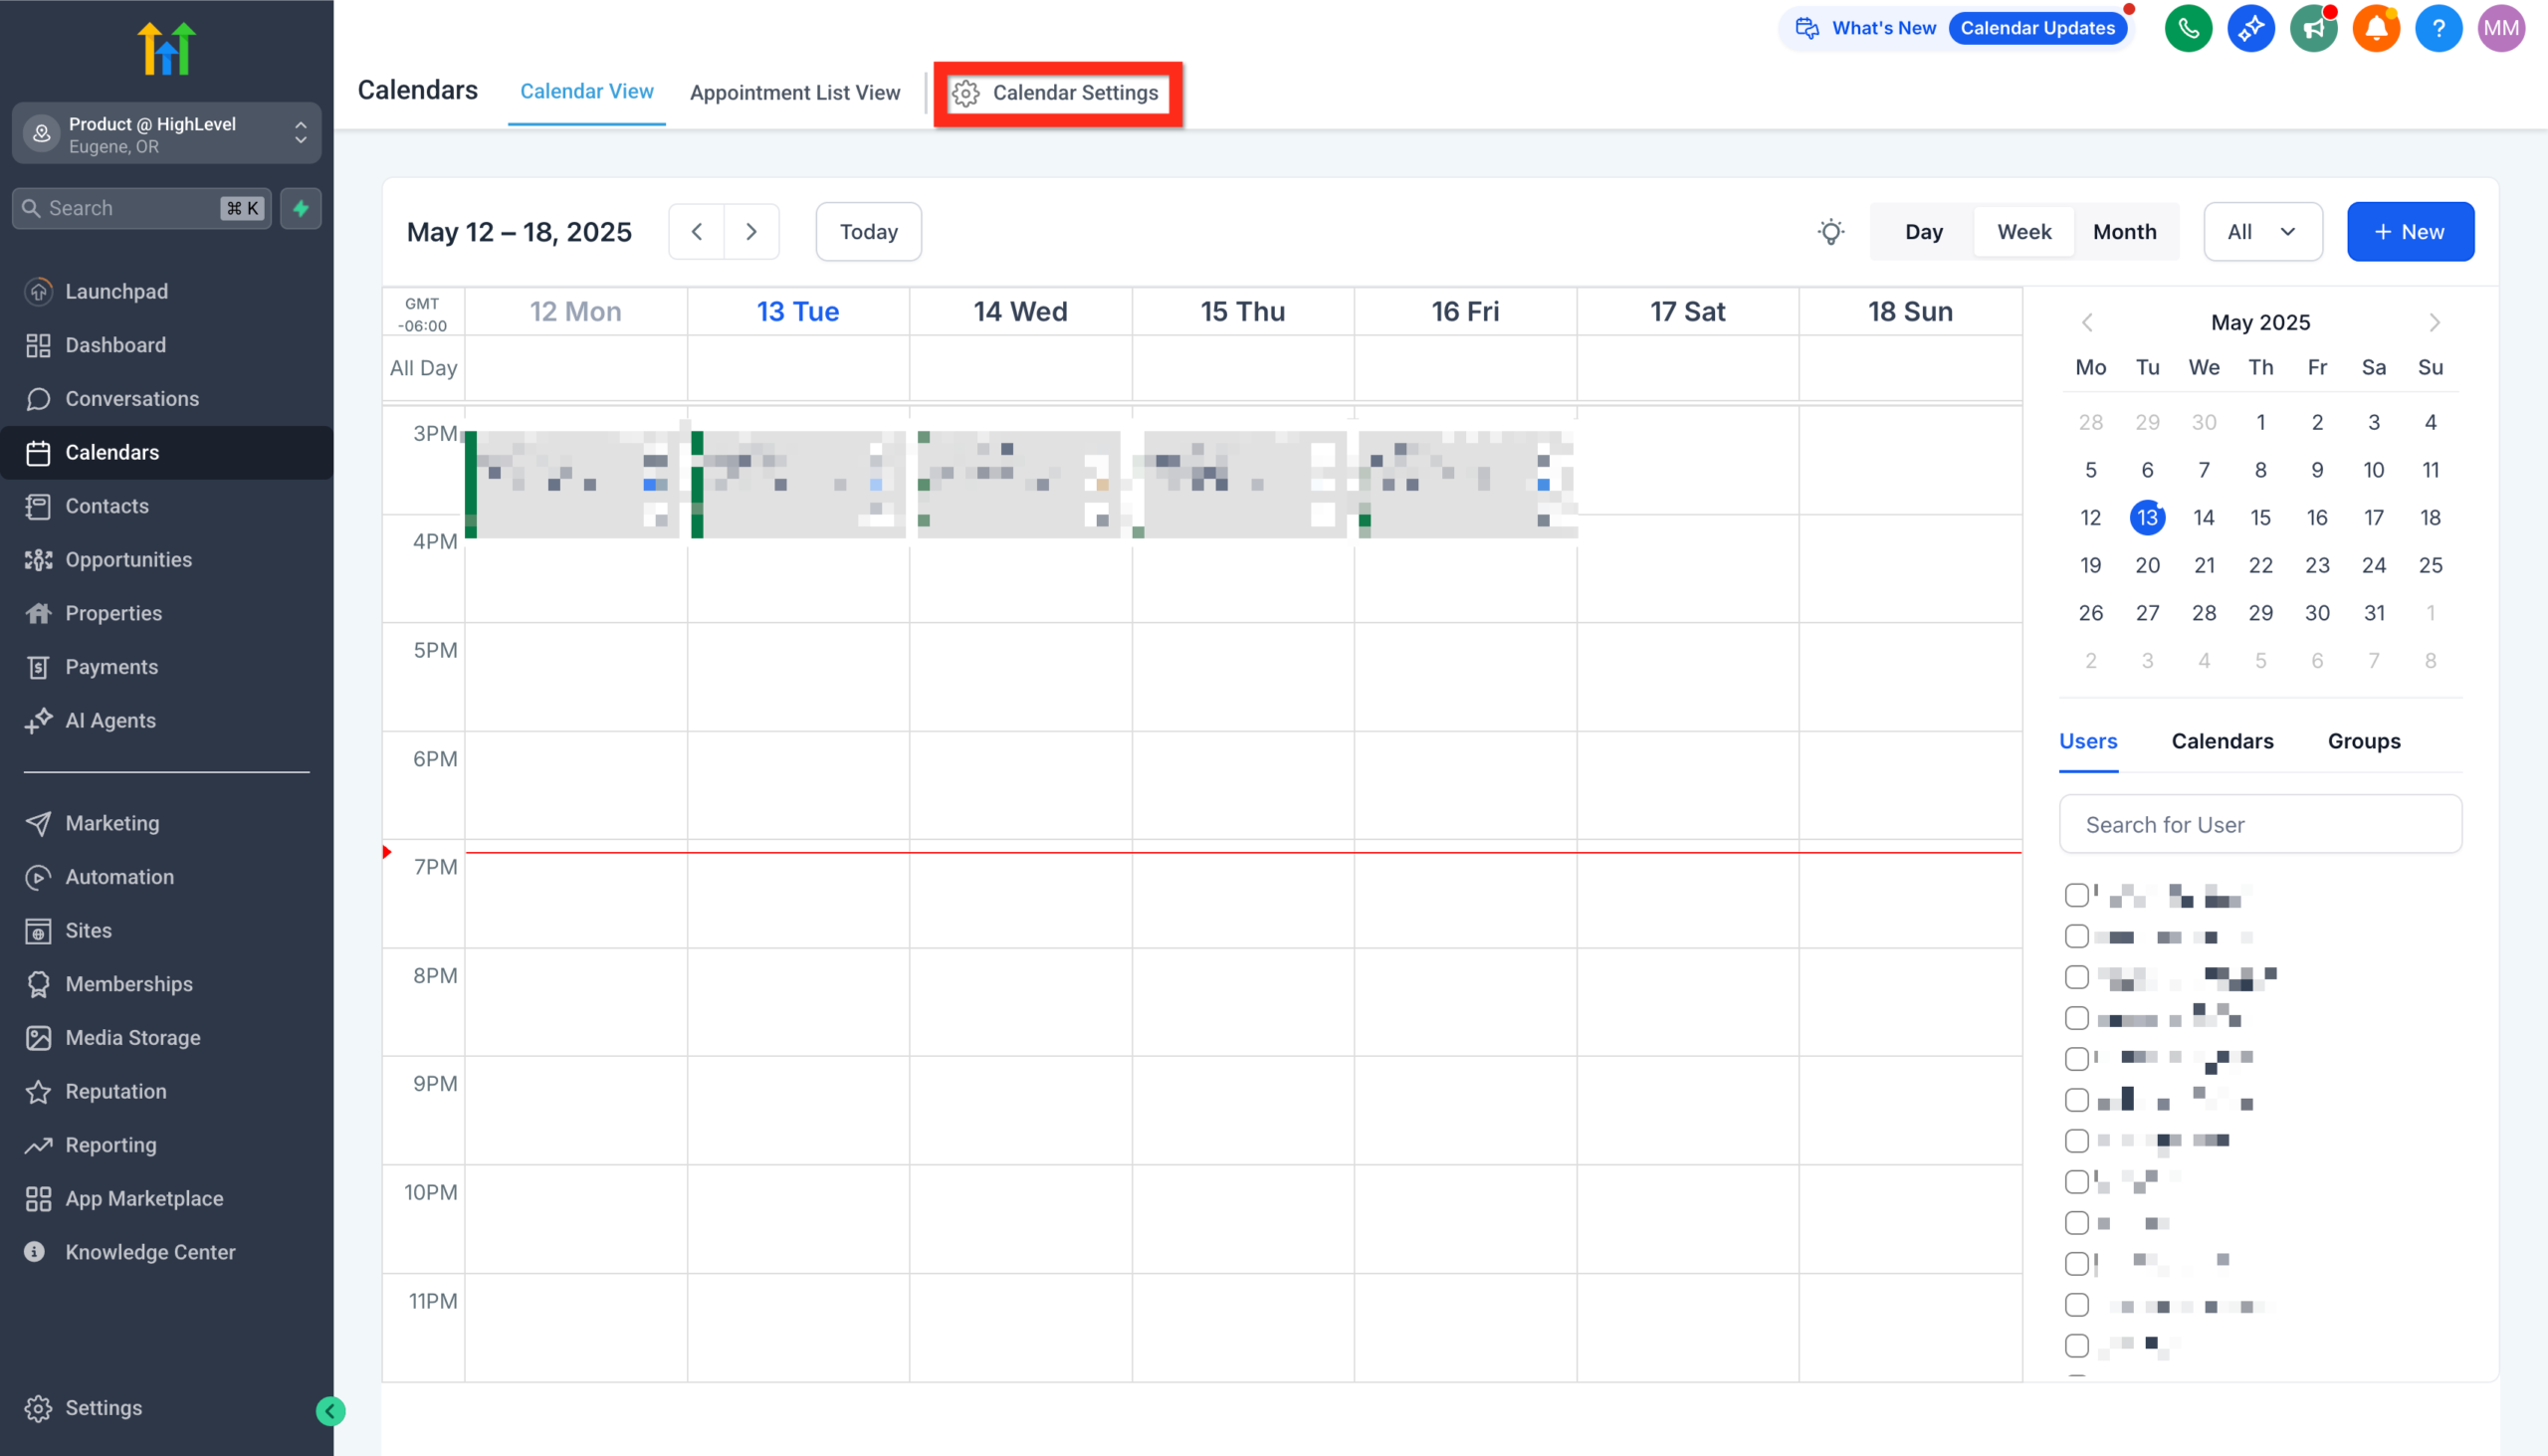Image resolution: width=2548 pixels, height=1456 pixels.
Task: Select the Conversations icon in sidebar
Action: pyautogui.click(x=38, y=398)
